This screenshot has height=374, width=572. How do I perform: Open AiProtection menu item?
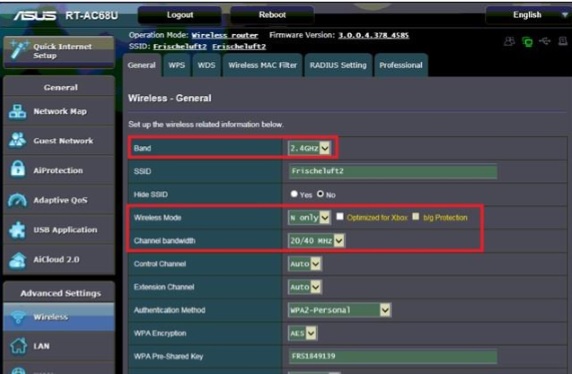coord(59,170)
